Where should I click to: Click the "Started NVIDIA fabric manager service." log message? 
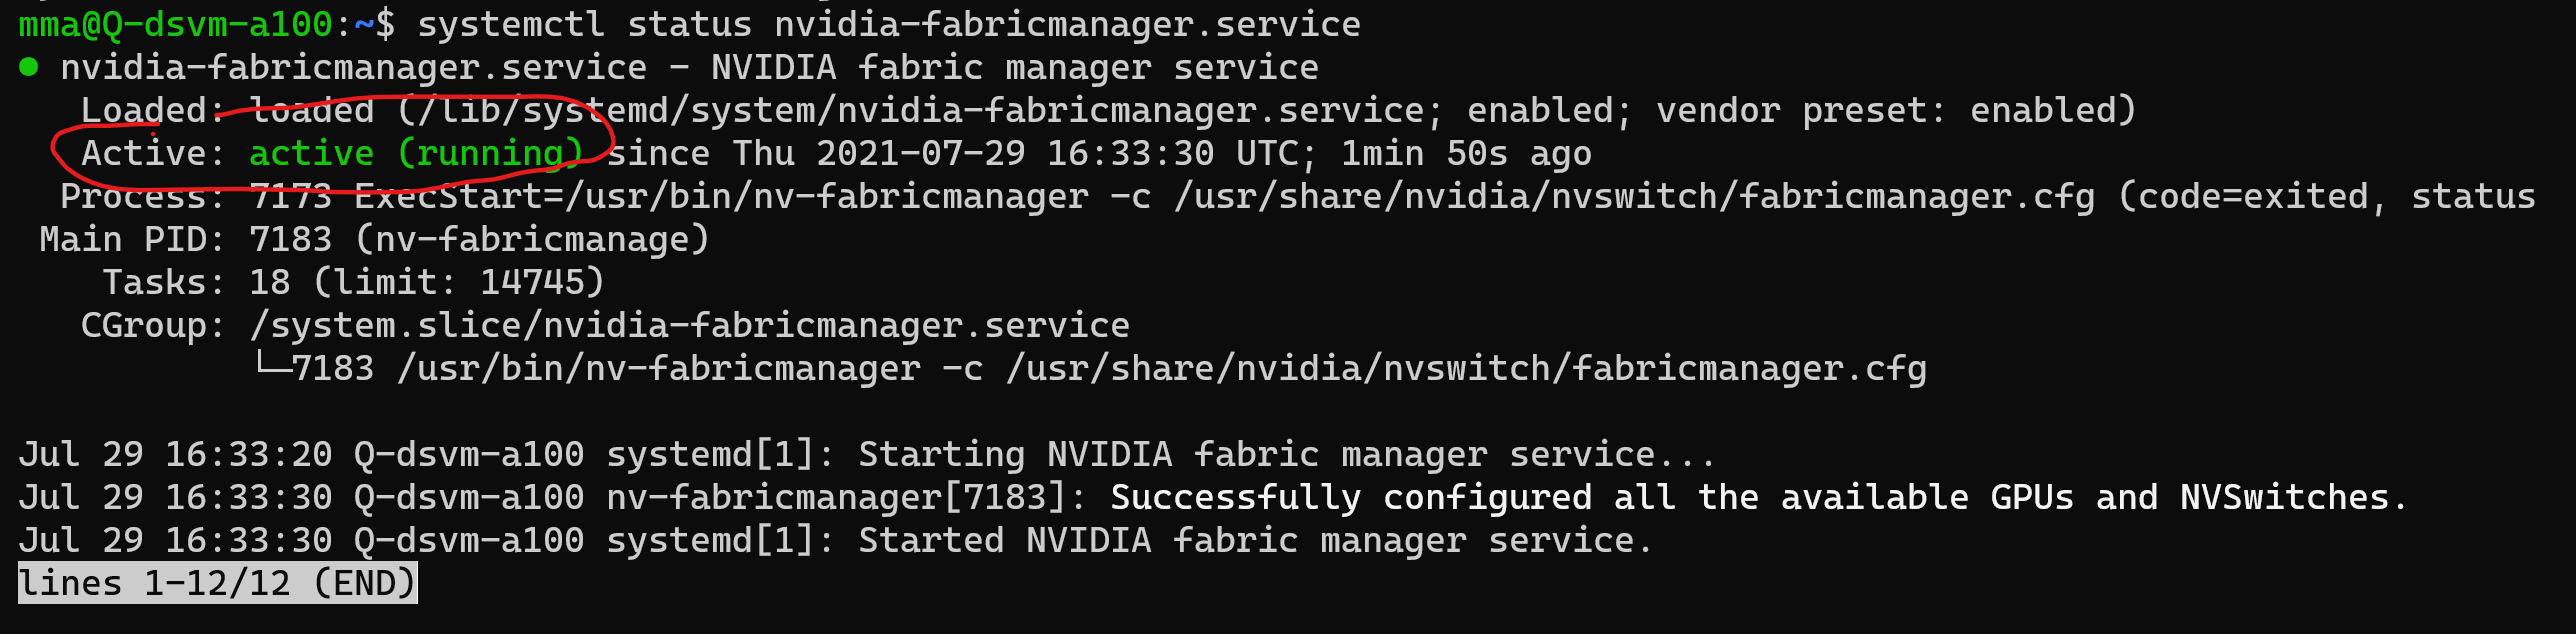1255,541
